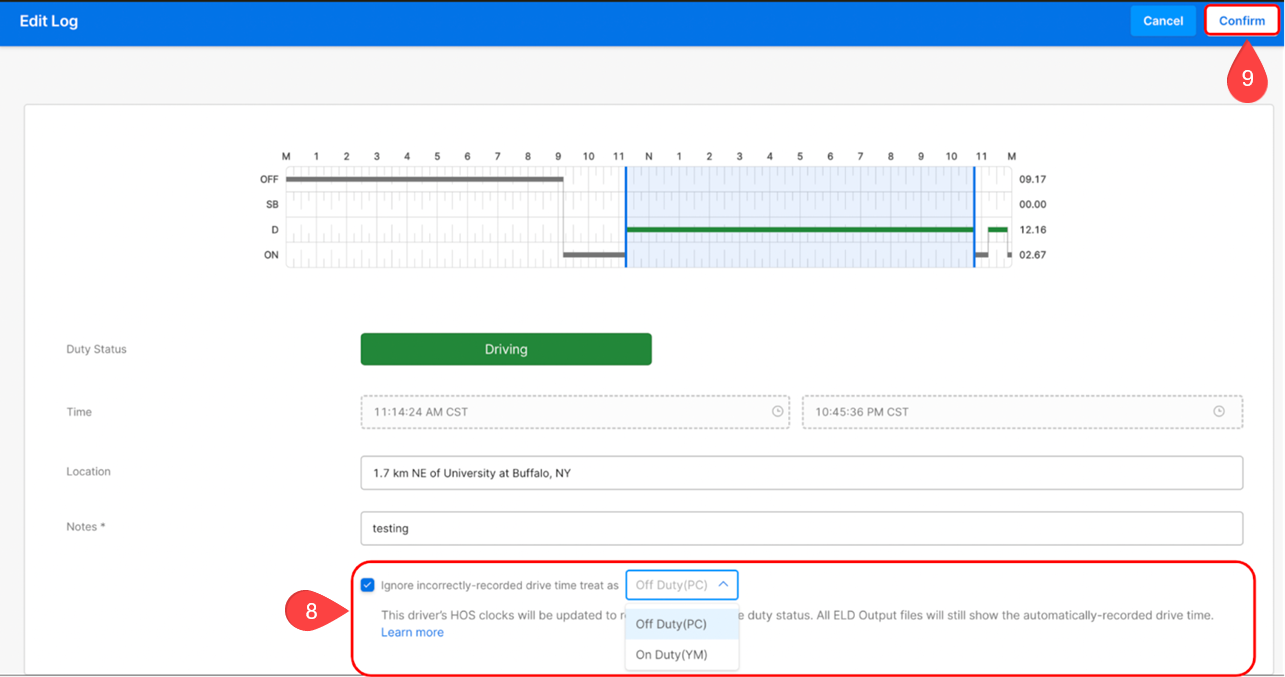1285x677 pixels.
Task: Click right blue selection boundary on graph
Action: pyautogui.click(x=974, y=217)
